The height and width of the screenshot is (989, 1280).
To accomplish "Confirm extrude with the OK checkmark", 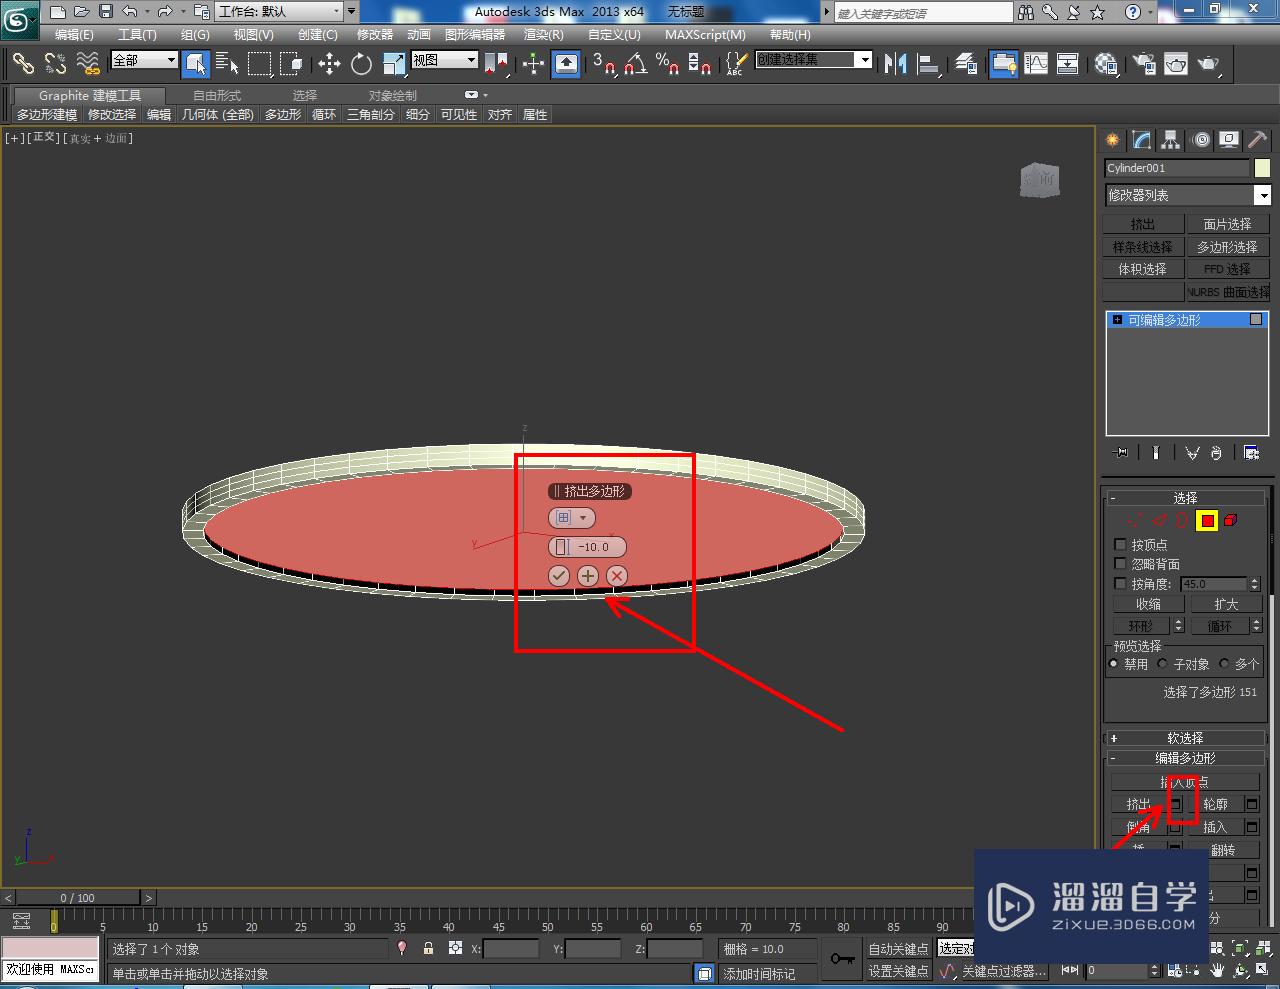I will point(559,575).
